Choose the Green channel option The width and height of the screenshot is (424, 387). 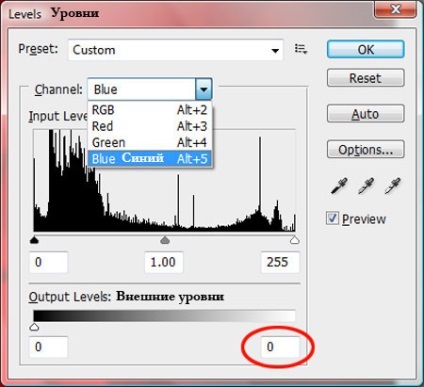(x=150, y=142)
